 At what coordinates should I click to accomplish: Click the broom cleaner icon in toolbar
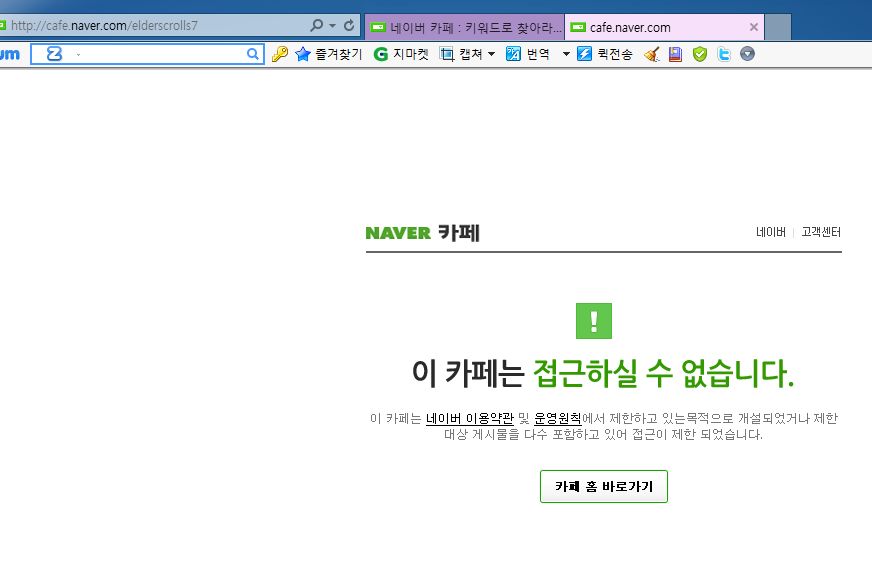(652, 54)
